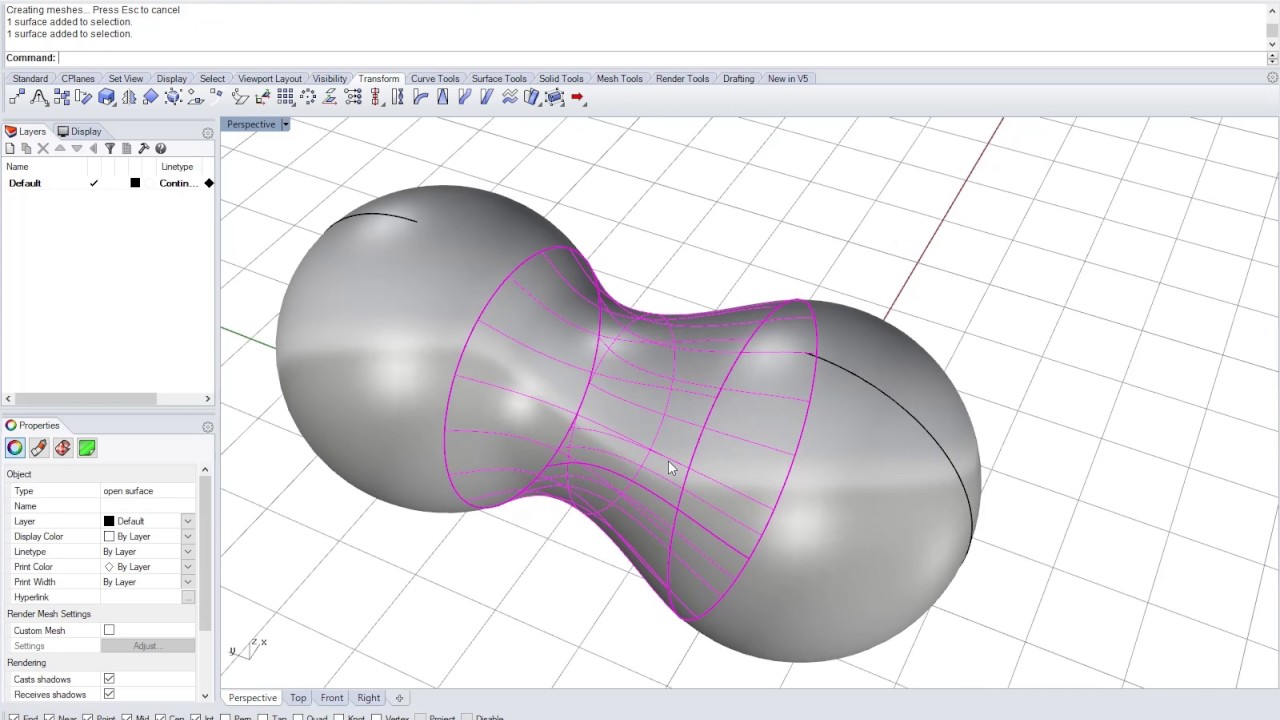Image resolution: width=1280 pixels, height=720 pixels.
Task: Select the Smooth wavy lines icon
Action: click(x=510, y=97)
